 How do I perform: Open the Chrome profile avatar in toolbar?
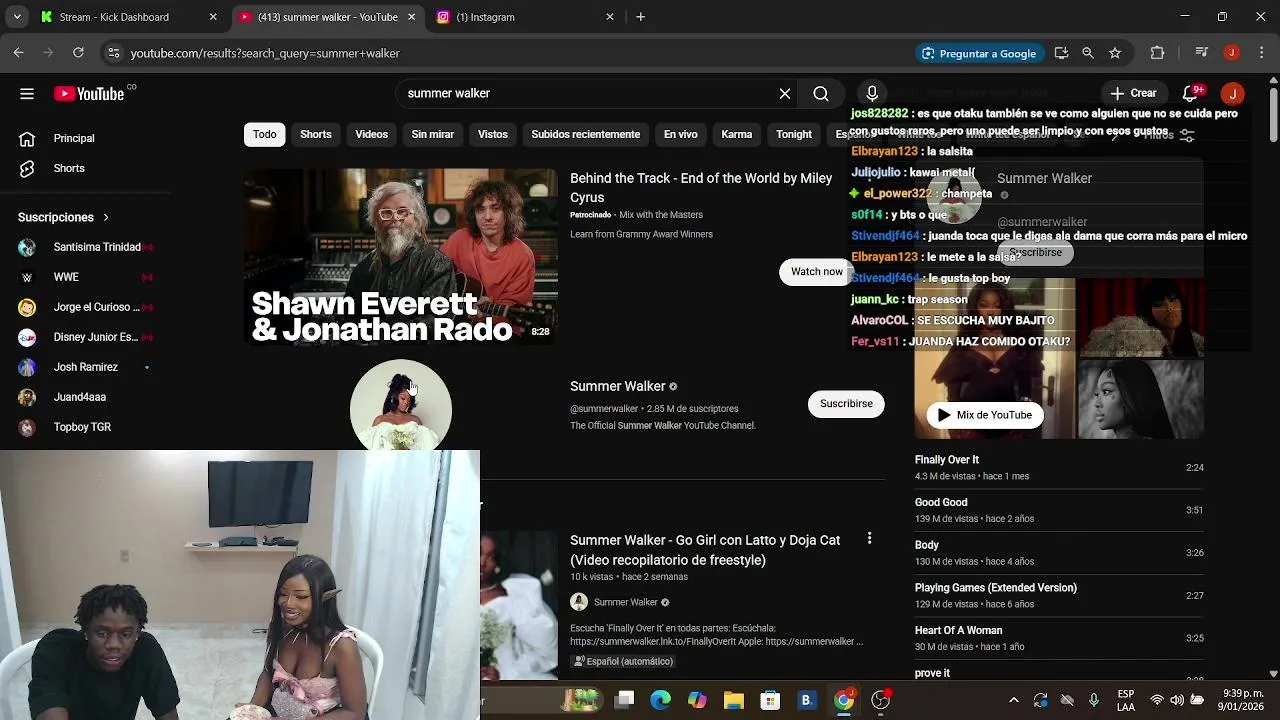[1232, 53]
